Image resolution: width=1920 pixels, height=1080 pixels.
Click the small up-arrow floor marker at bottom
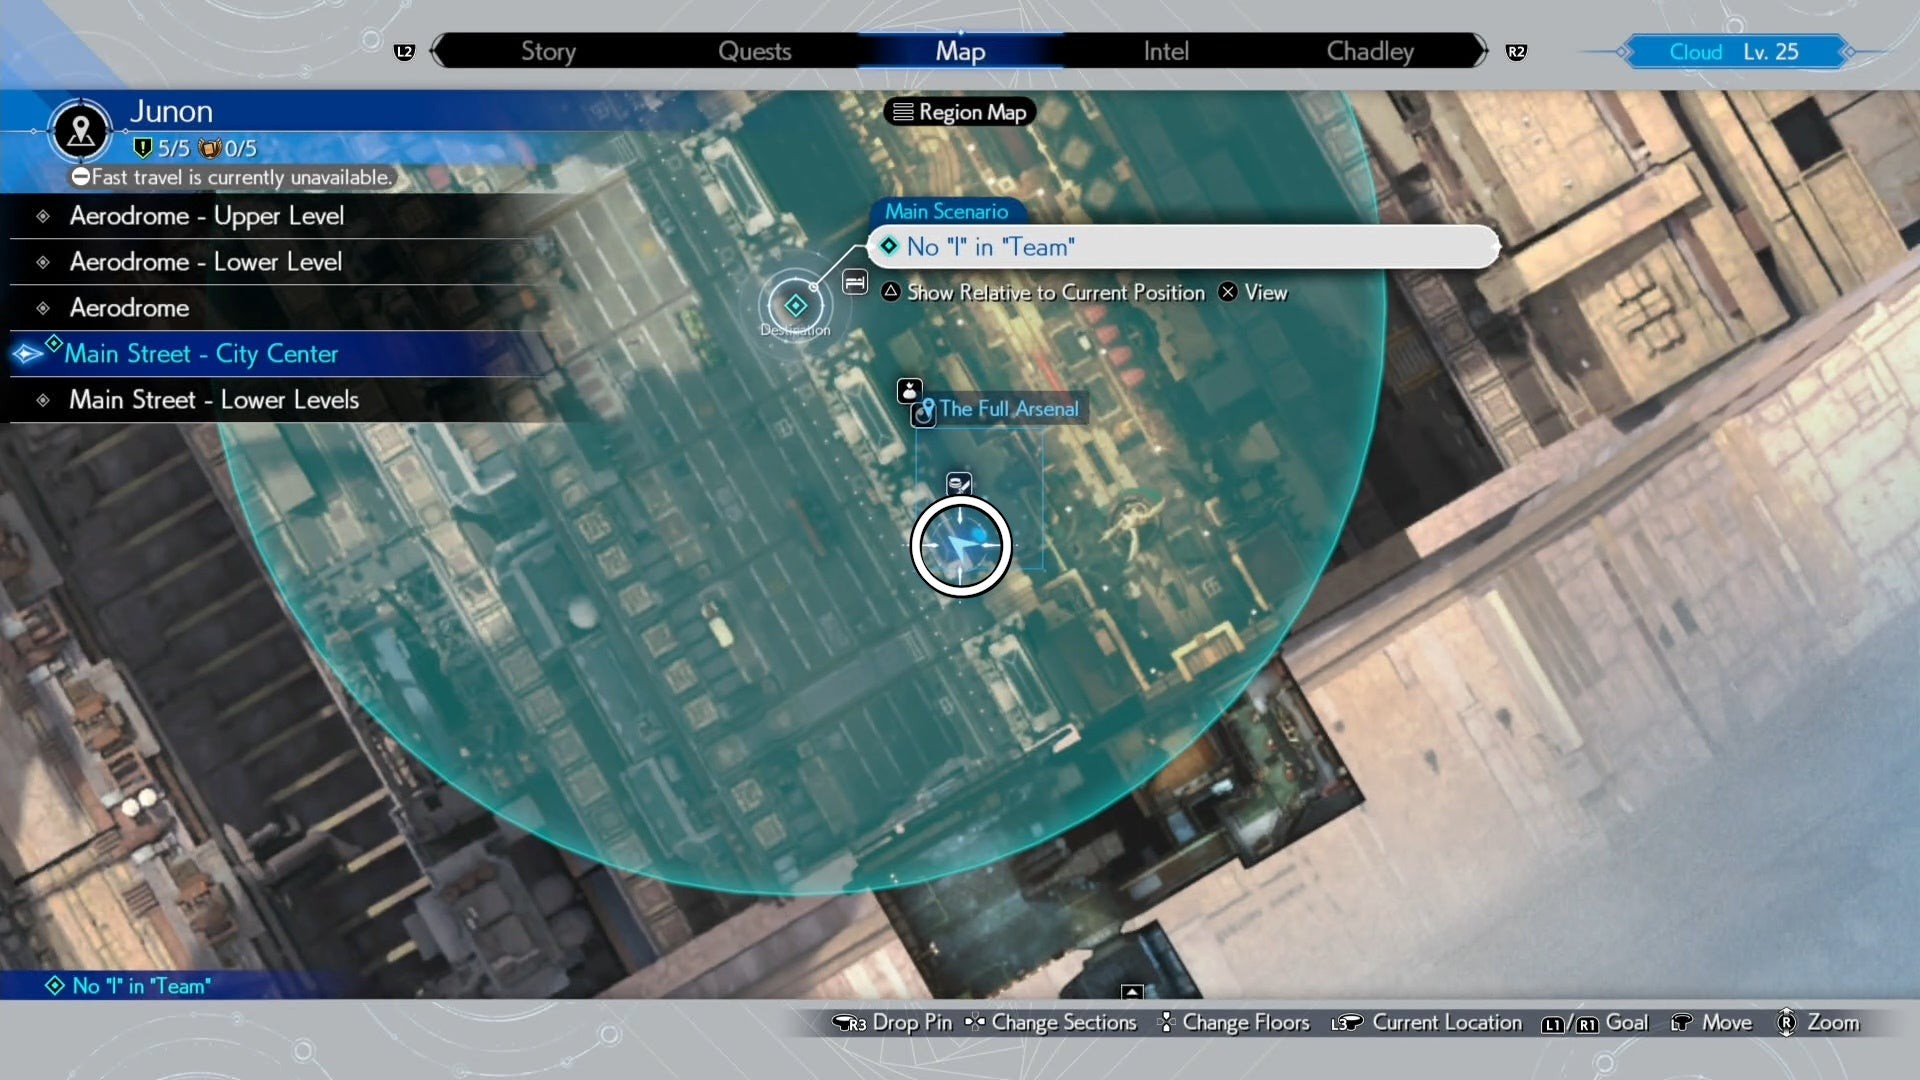pyautogui.click(x=1132, y=991)
